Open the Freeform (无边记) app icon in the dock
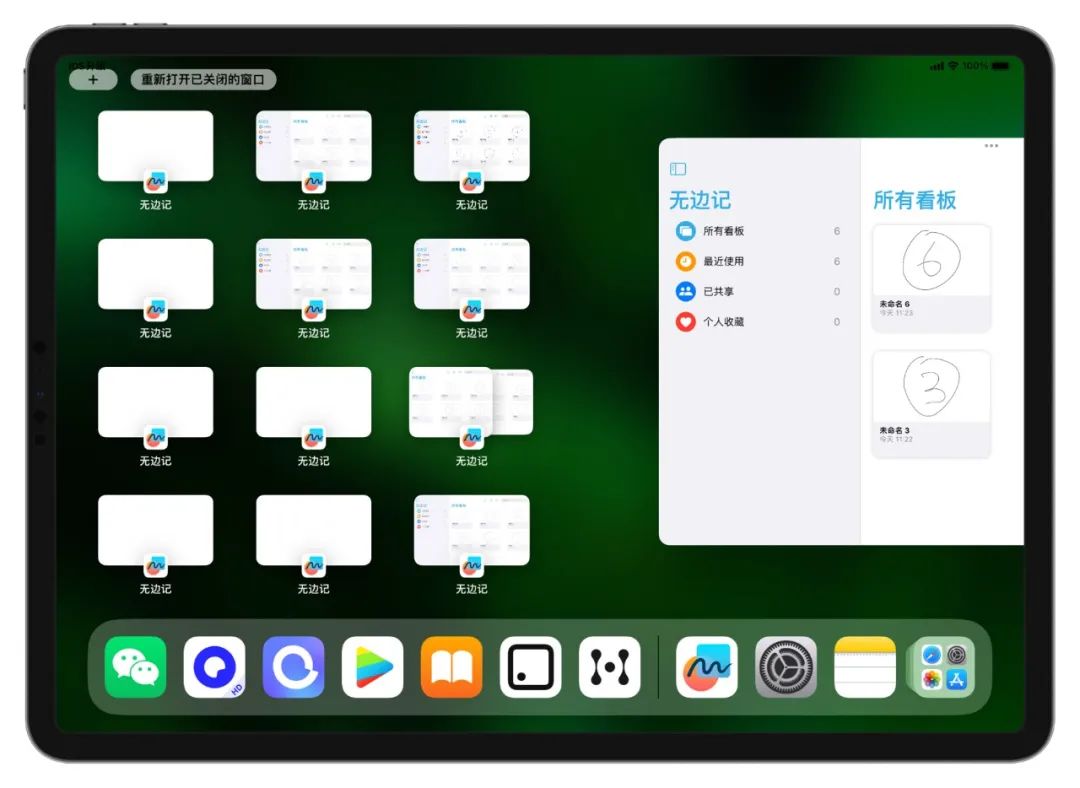The image size is (1080, 788). [707, 666]
